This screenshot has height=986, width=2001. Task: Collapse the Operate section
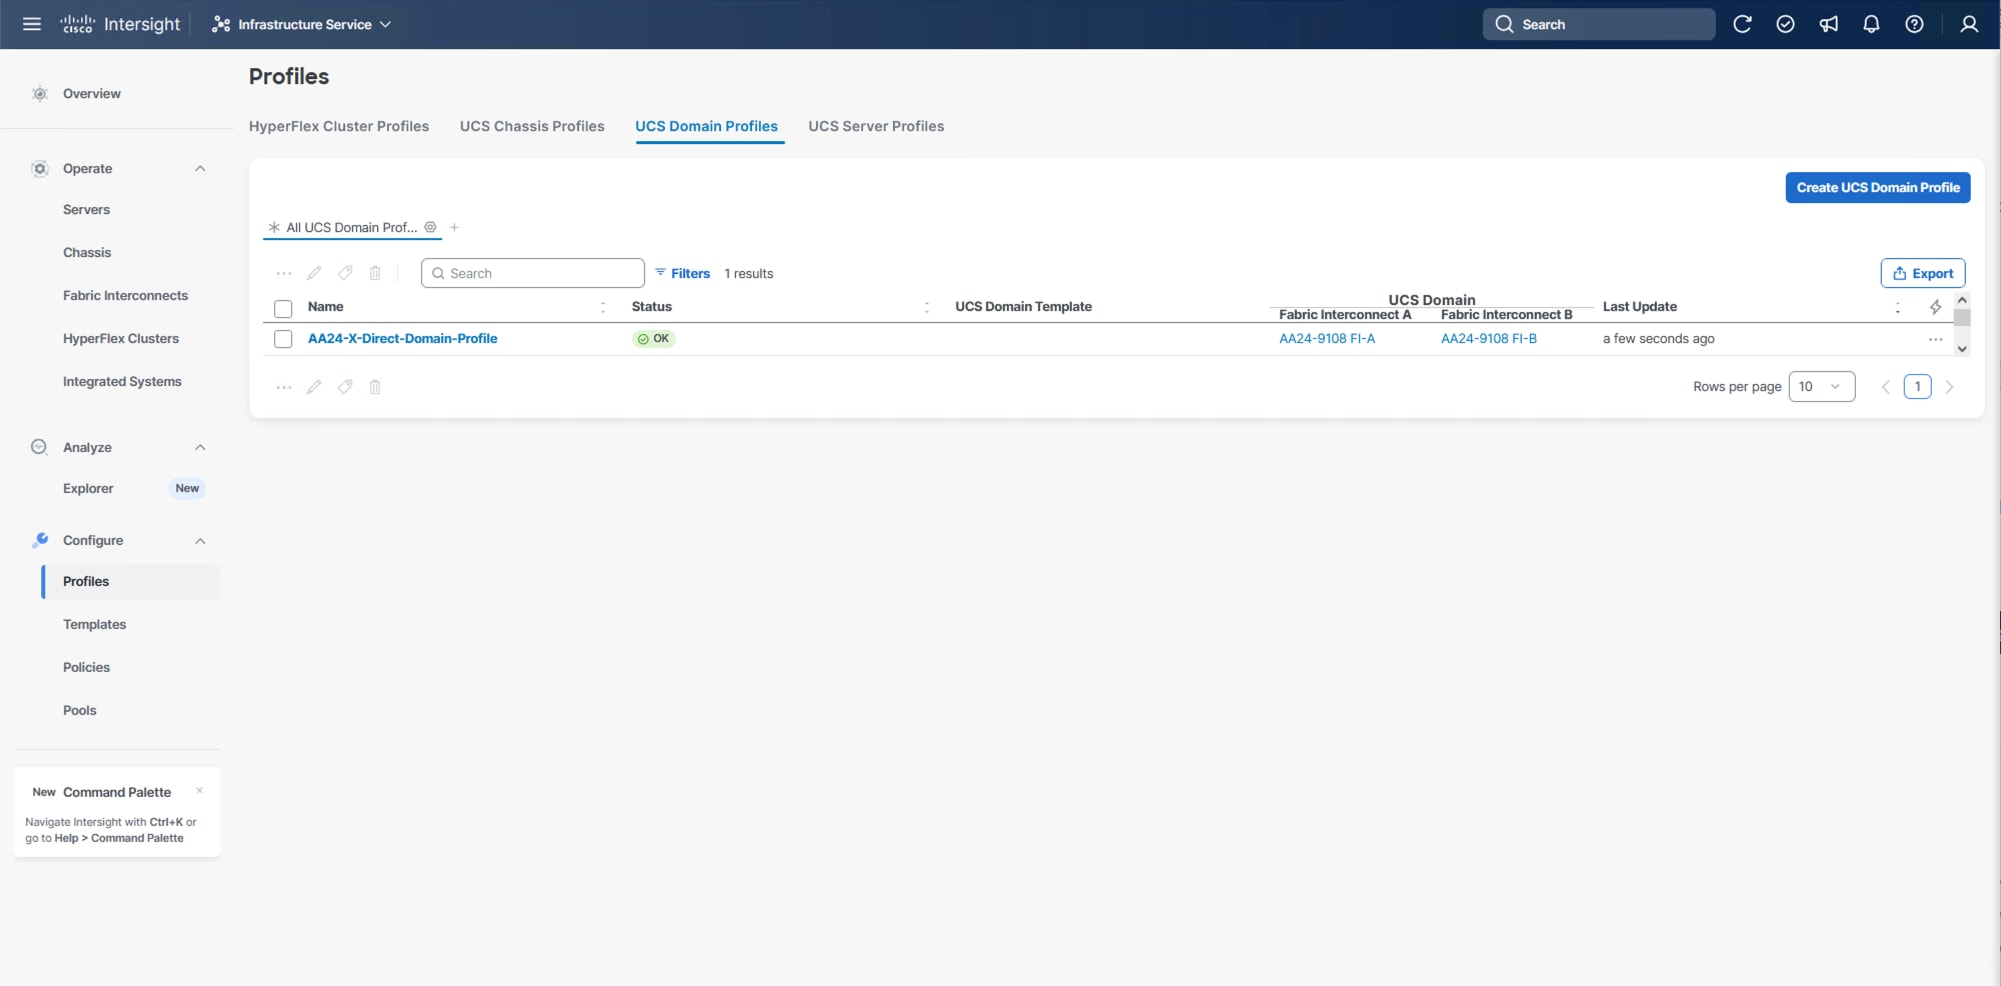click(200, 168)
